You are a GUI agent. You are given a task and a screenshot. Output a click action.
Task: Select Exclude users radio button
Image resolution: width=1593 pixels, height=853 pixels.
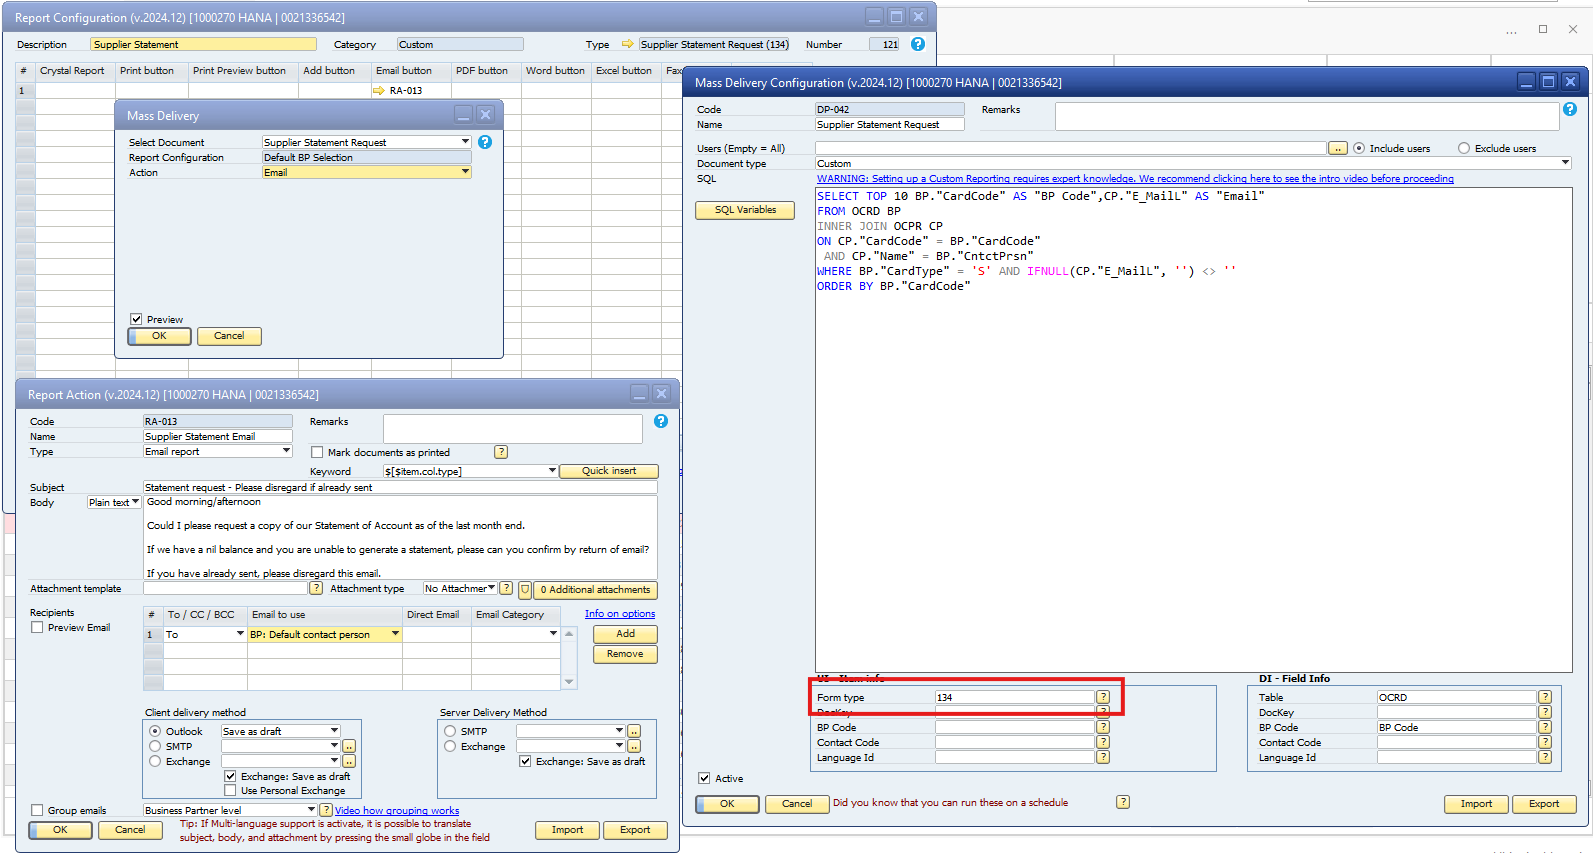point(1464,148)
